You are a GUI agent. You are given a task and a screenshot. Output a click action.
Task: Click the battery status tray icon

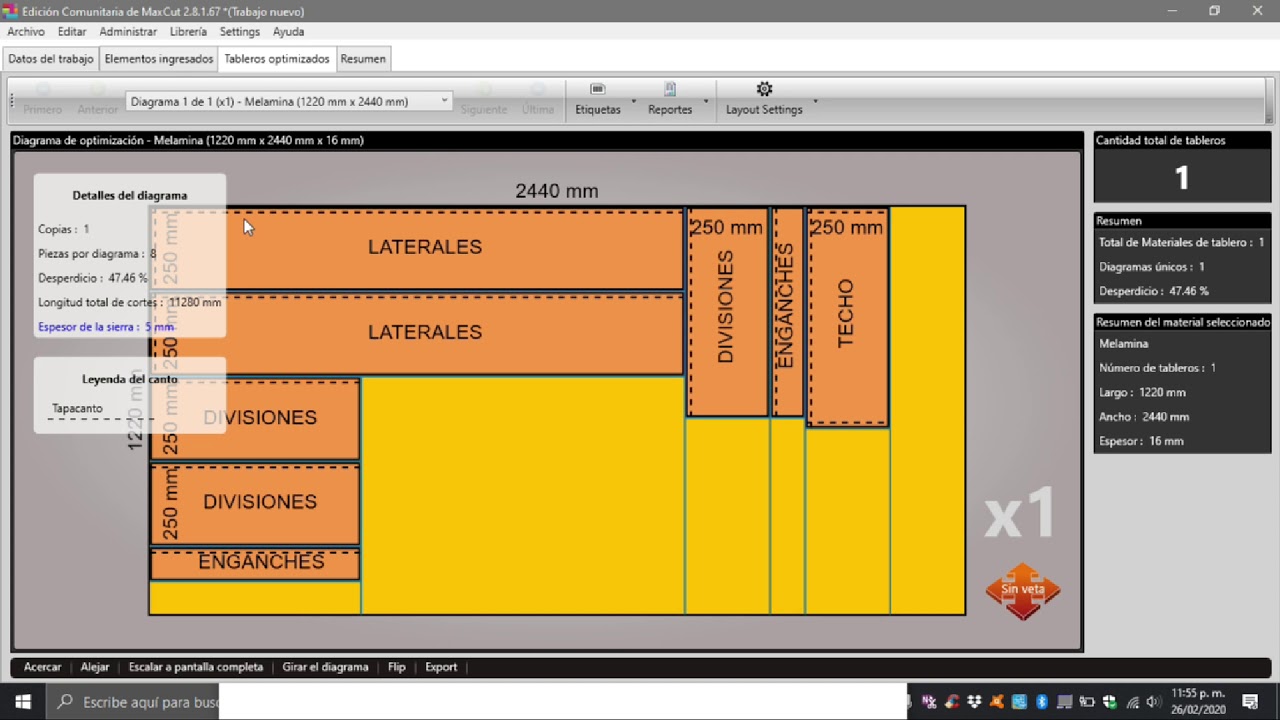click(x=1086, y=702)
